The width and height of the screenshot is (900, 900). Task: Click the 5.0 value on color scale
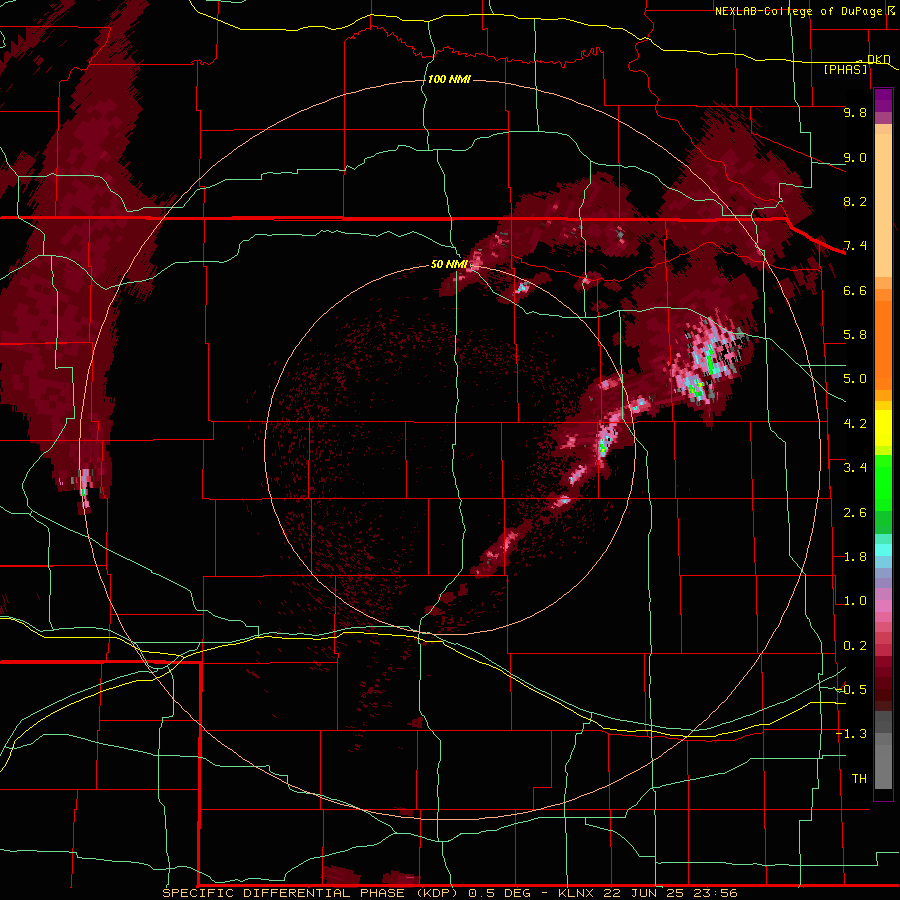855,379
